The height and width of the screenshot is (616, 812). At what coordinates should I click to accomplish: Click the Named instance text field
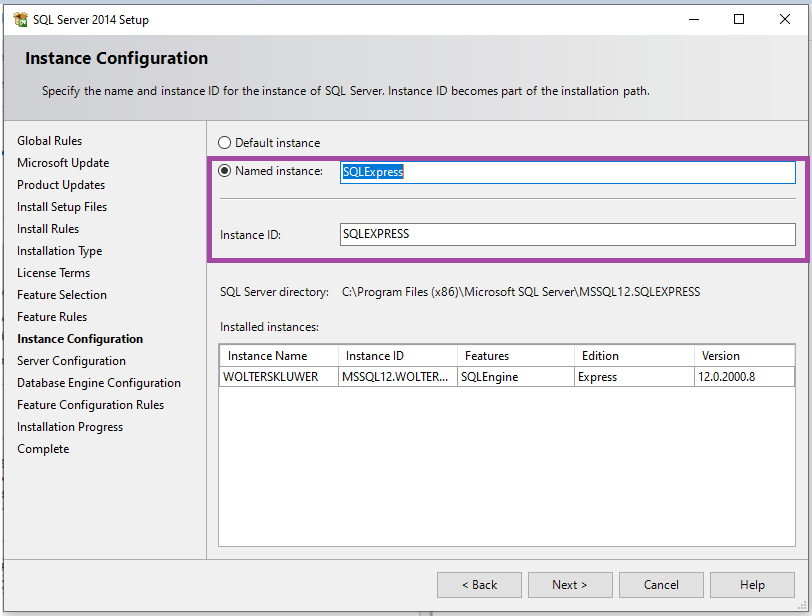coord(568,172)
